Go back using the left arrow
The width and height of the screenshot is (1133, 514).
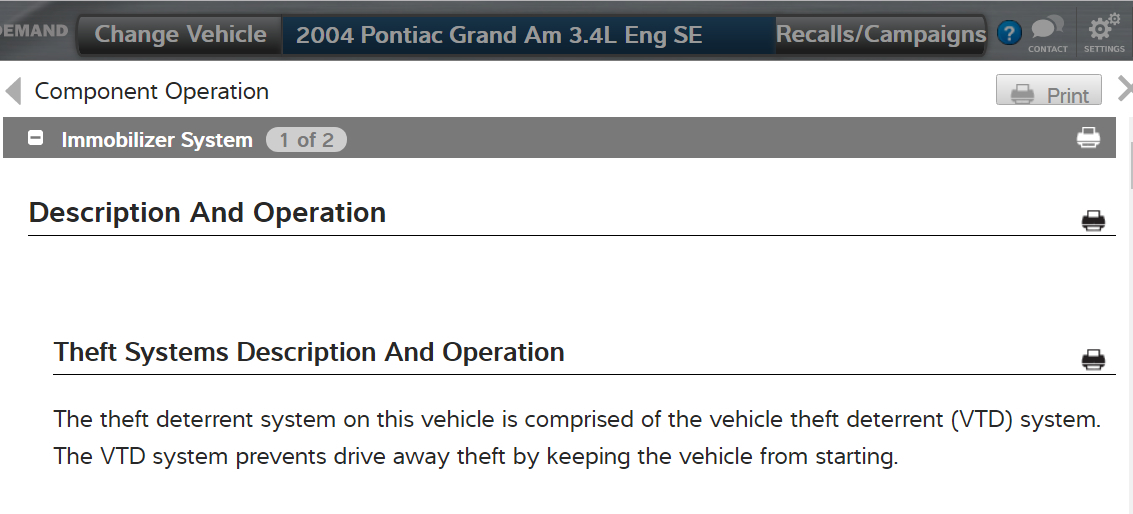pos(13,91)
